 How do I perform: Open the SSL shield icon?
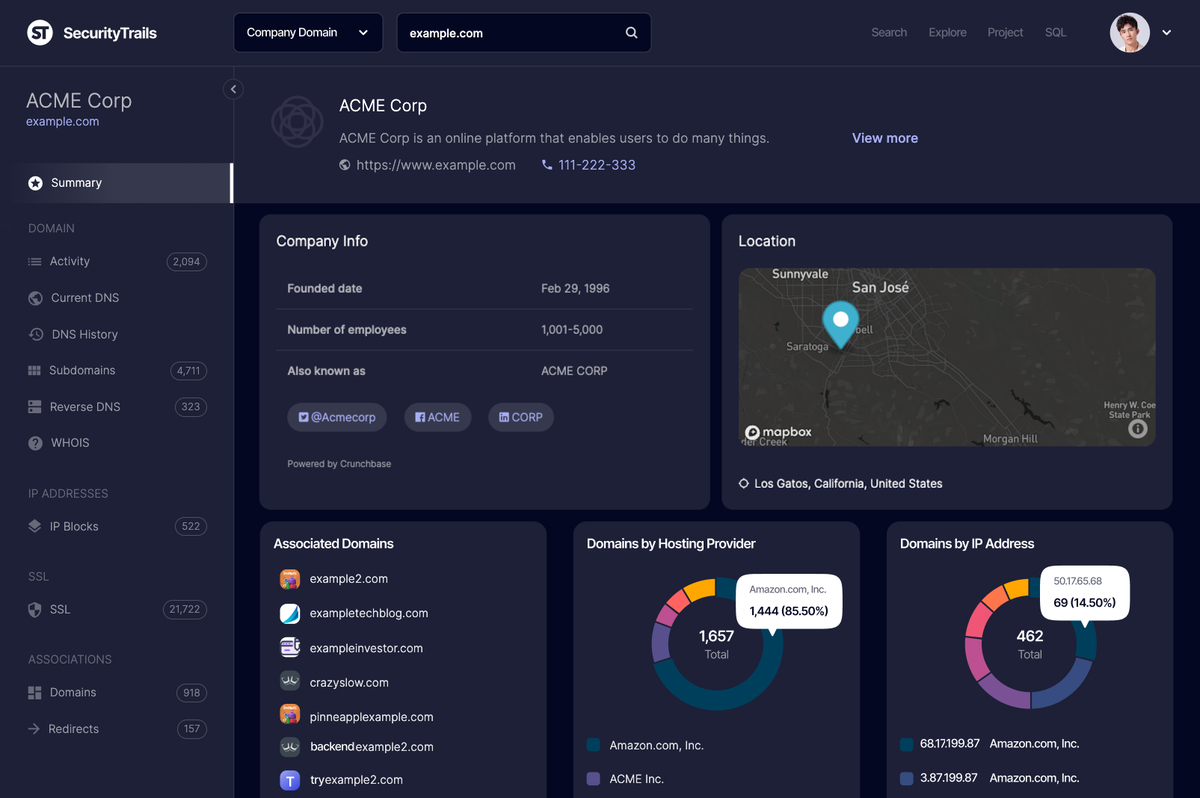pyautogui.click(x=35, y=609)
